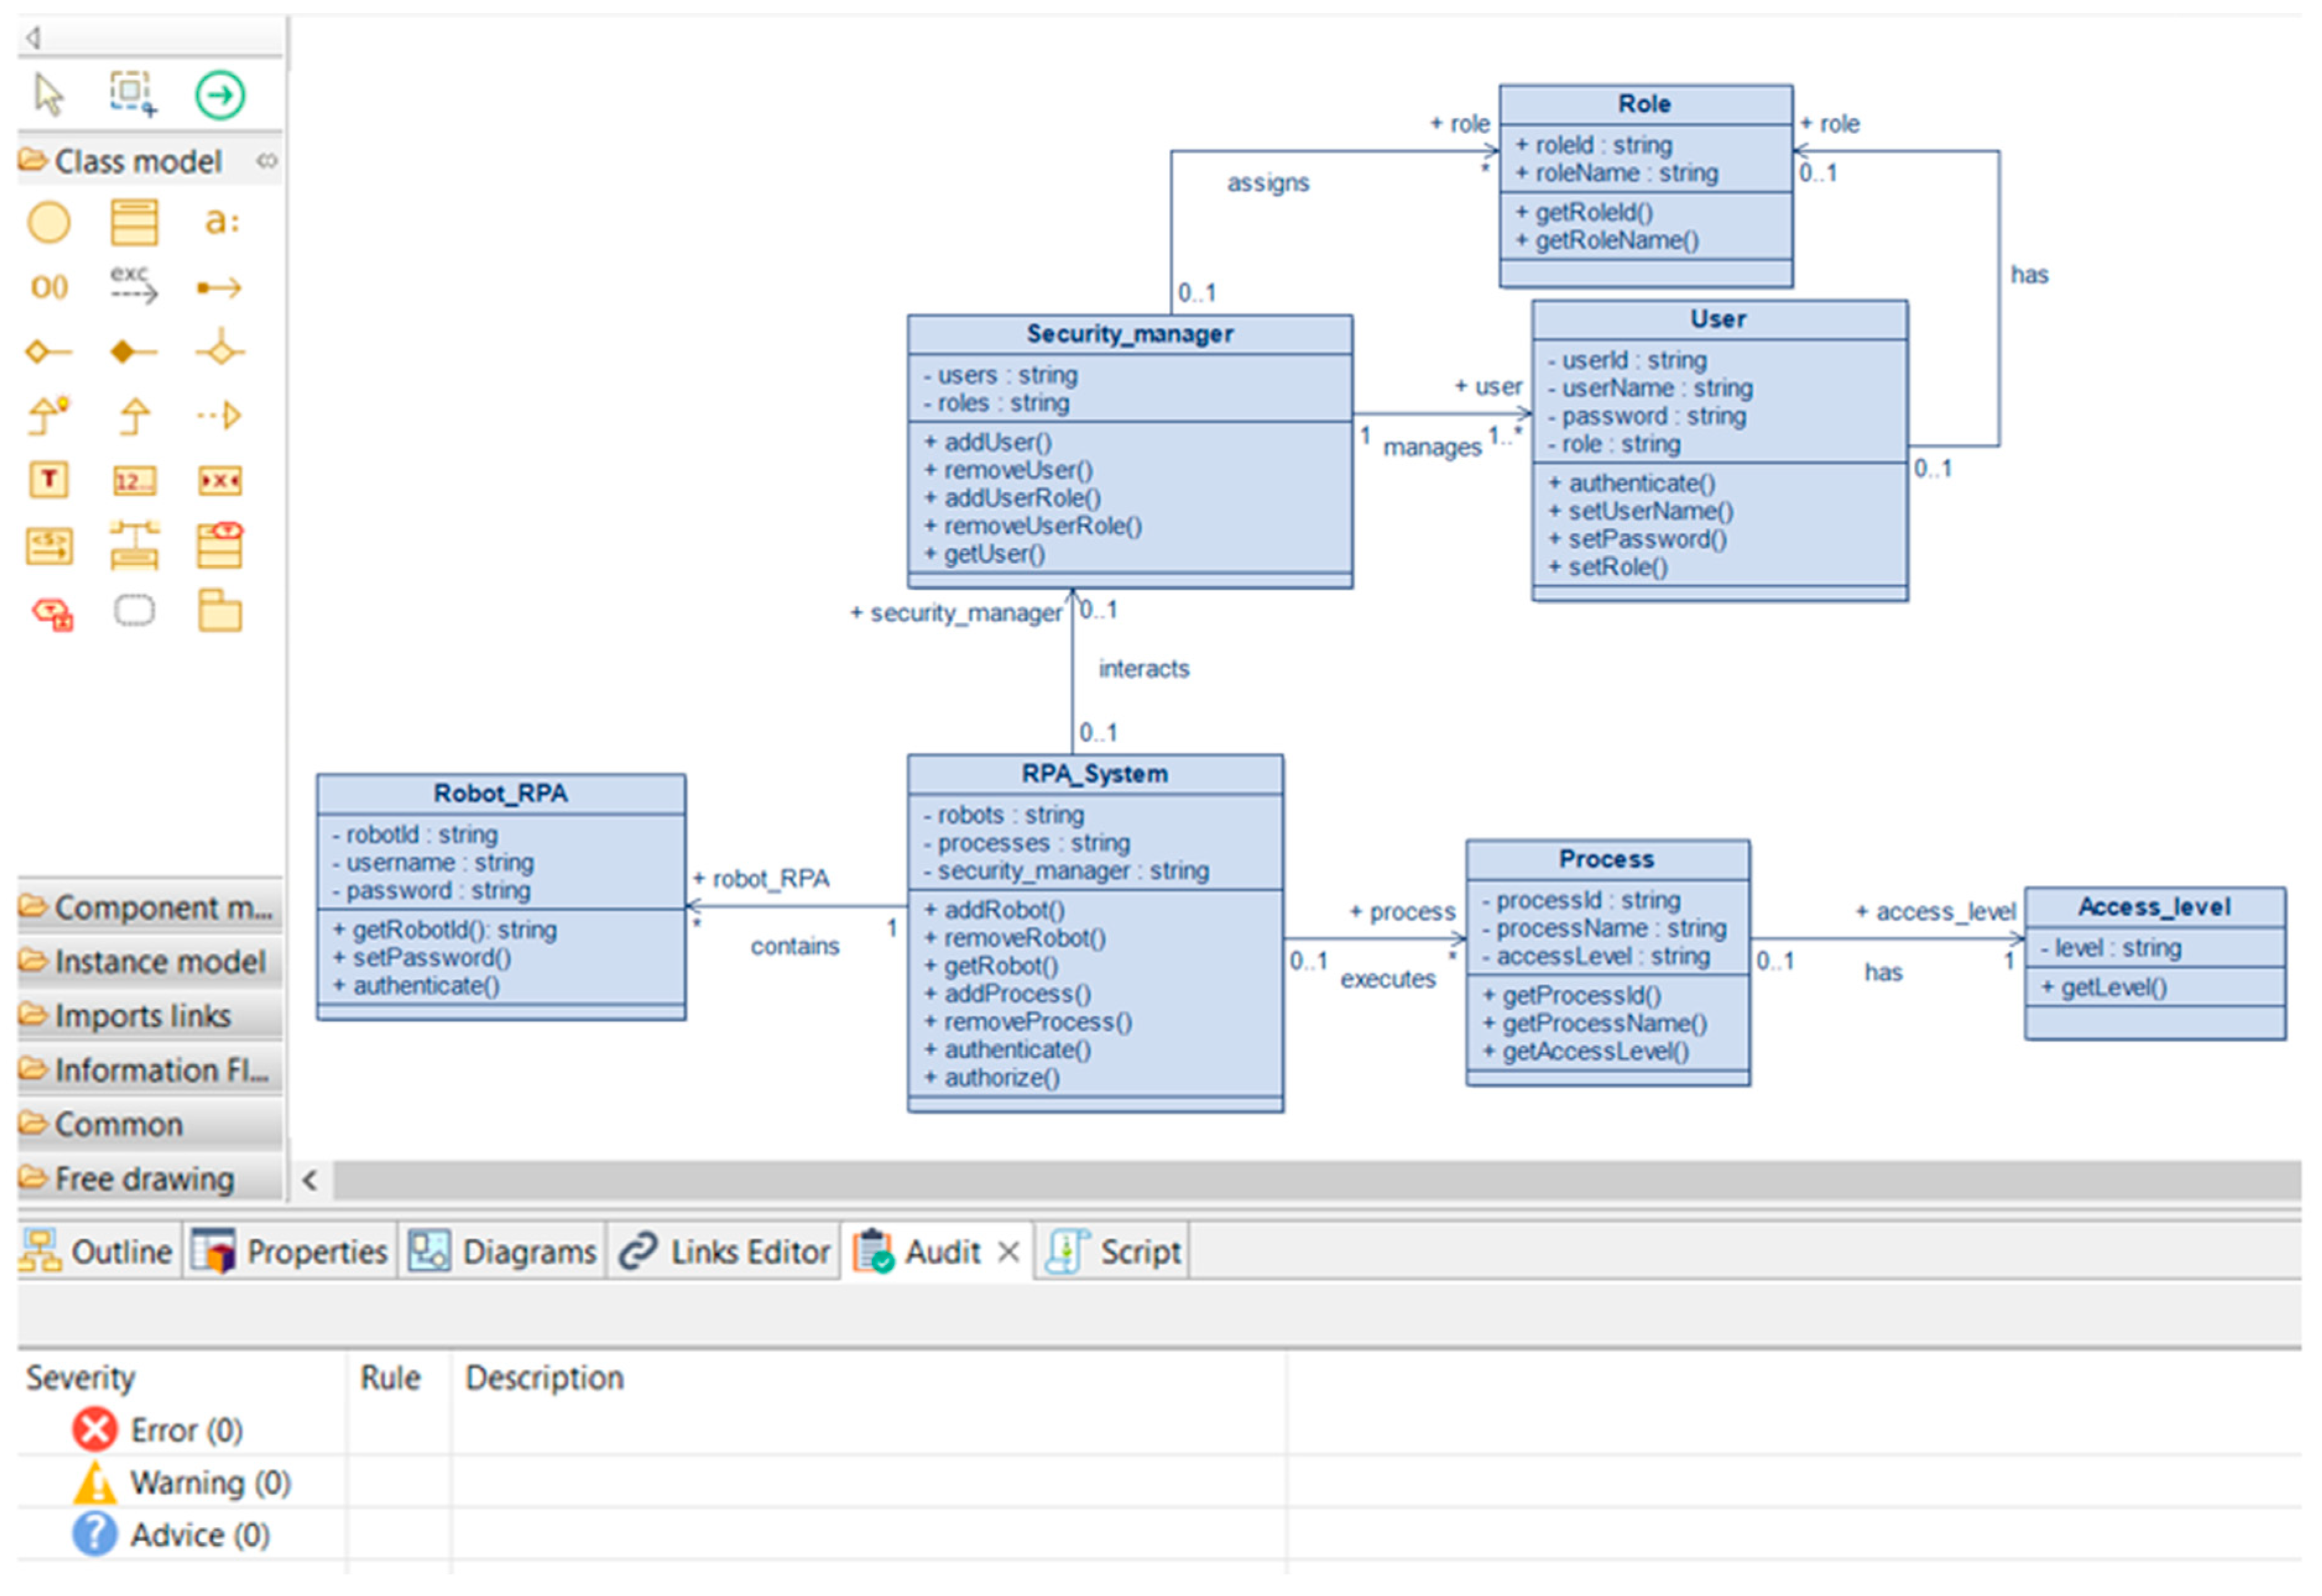Select the arrow pointer selection tool
Screen dimensions: 2322x1596
click(47, 95)
